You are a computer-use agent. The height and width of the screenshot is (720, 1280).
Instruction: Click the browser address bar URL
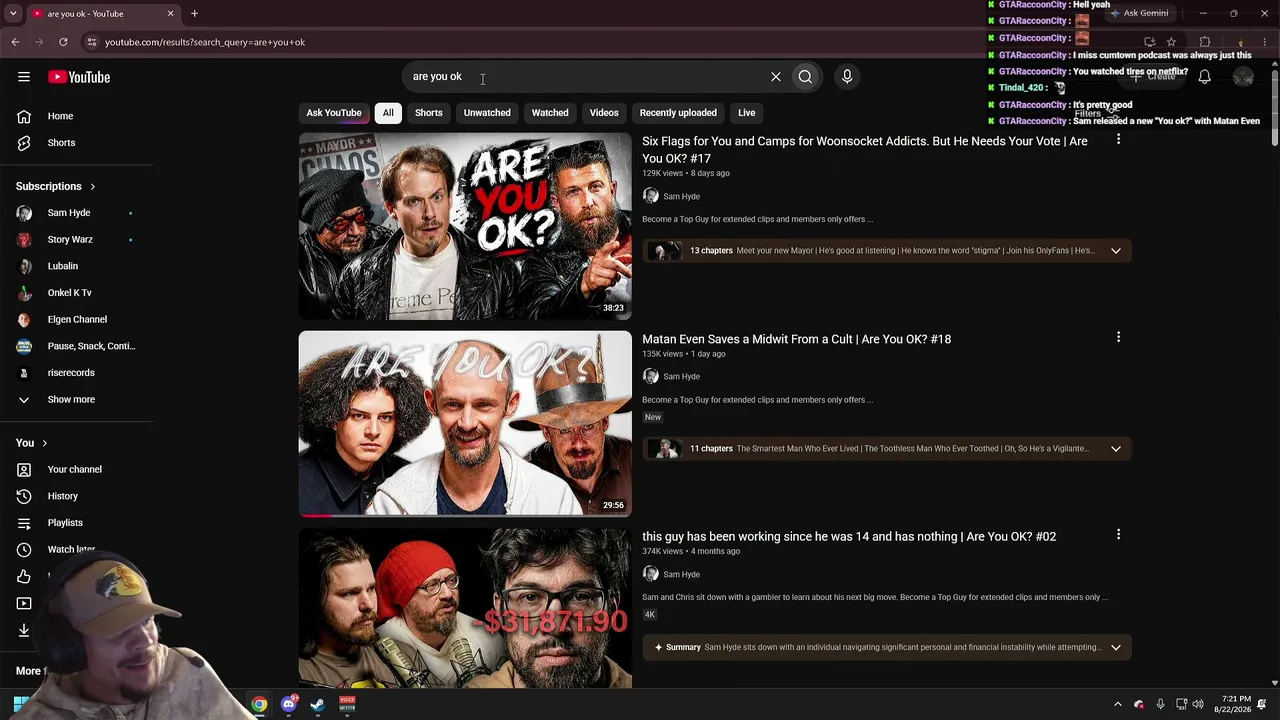tap(205, 42)
